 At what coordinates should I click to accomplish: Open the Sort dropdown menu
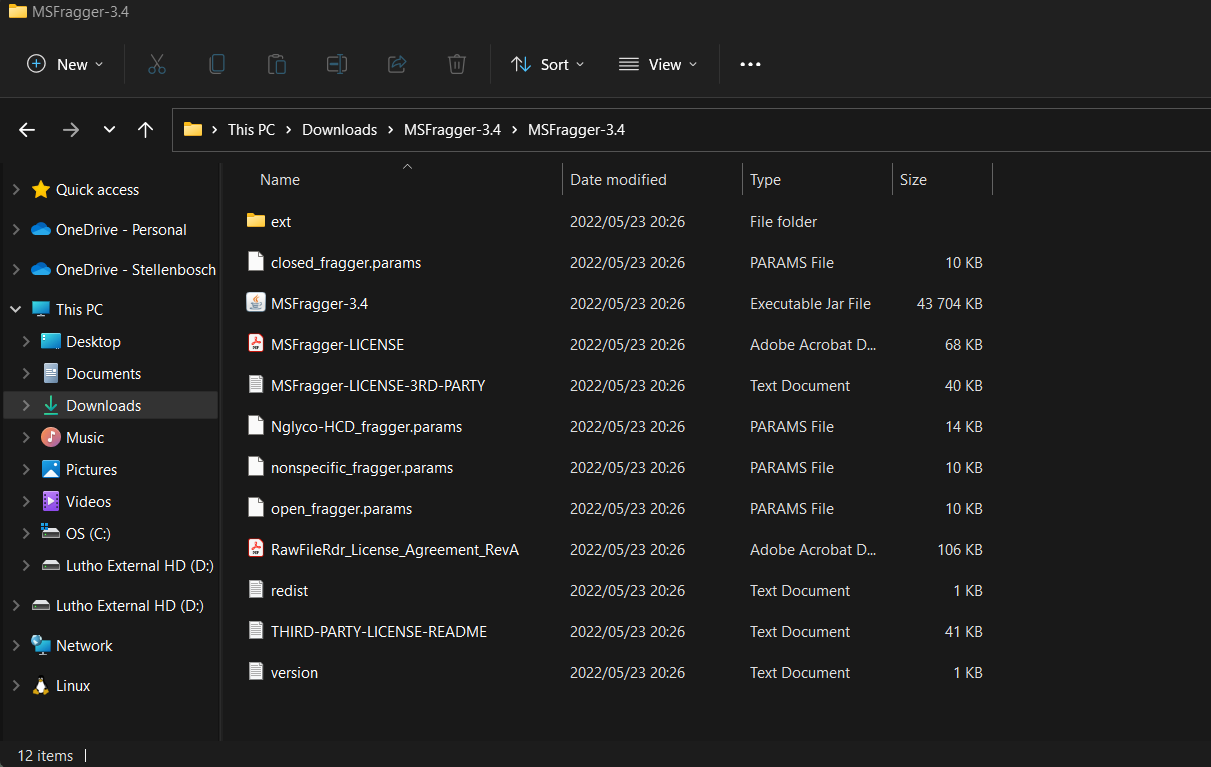tap(548, 64)
